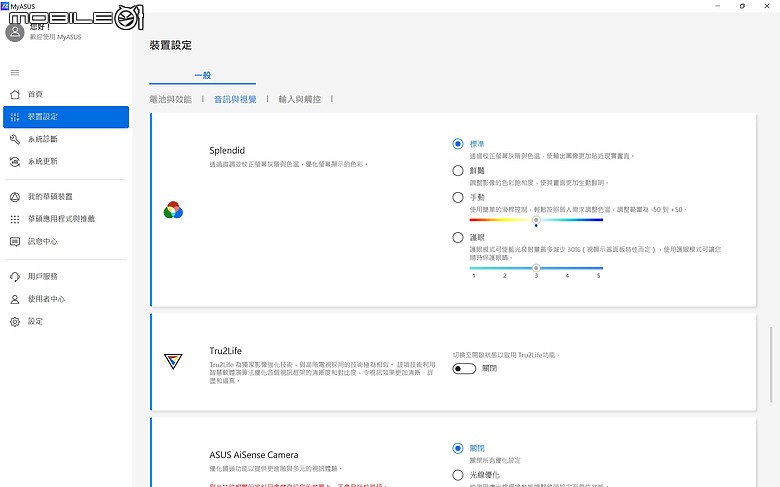The height and width of the screenshot is (487, 780).
Task: Click the 裝置設定 page heading
Action: point(171,45)
